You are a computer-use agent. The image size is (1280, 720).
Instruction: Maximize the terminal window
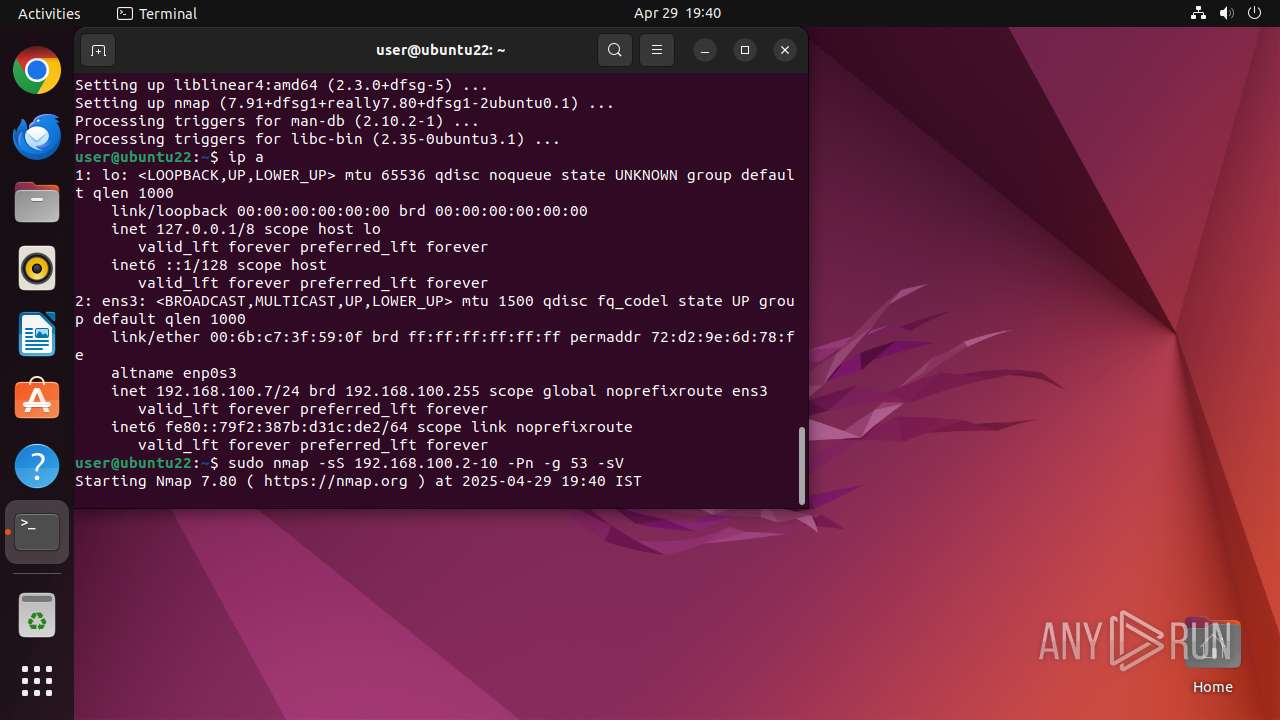pos(745,50)
